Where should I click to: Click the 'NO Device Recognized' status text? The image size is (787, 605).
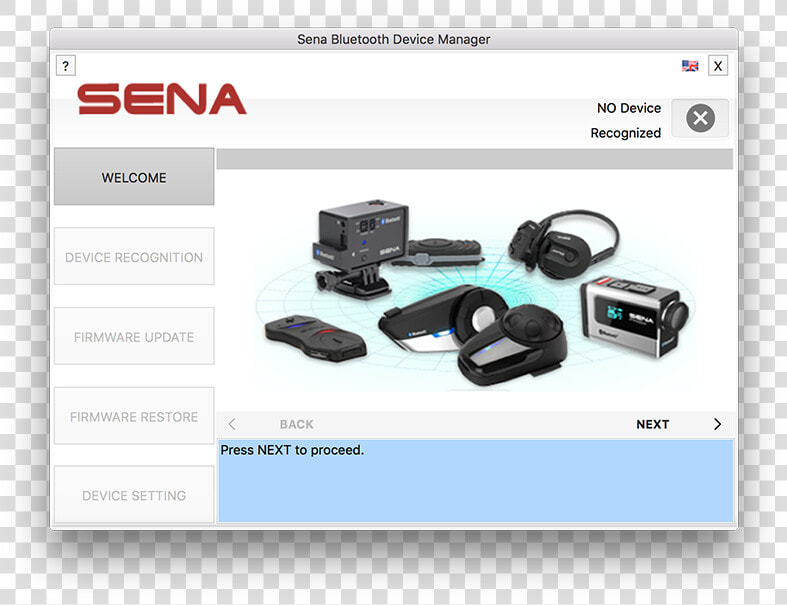[x=626, y=120]
